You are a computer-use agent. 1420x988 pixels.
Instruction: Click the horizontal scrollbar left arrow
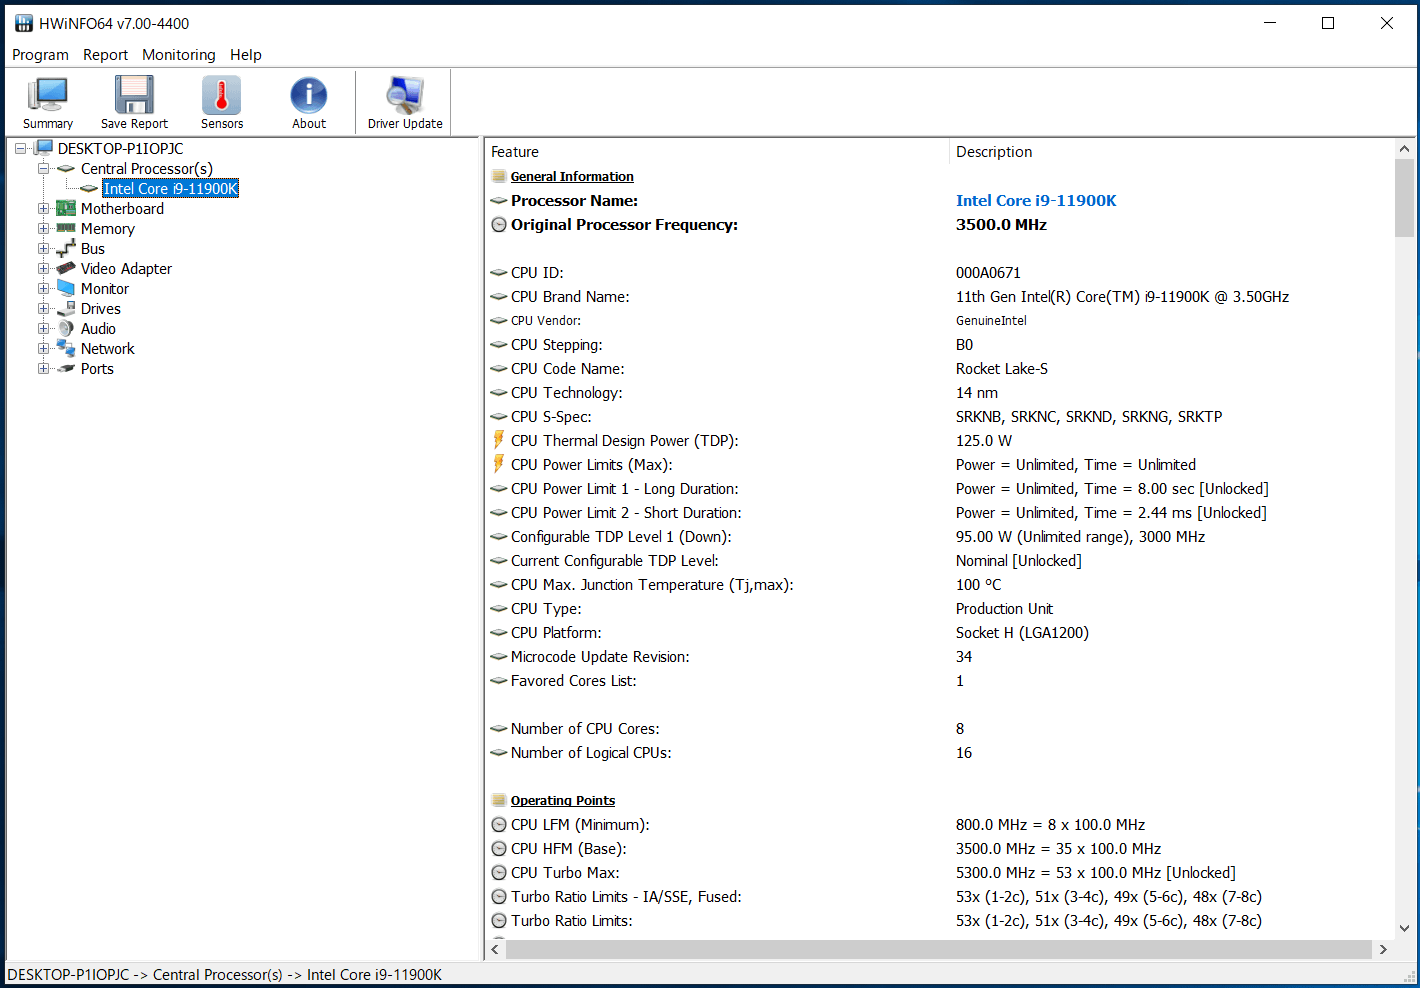(x=496, y=949)
